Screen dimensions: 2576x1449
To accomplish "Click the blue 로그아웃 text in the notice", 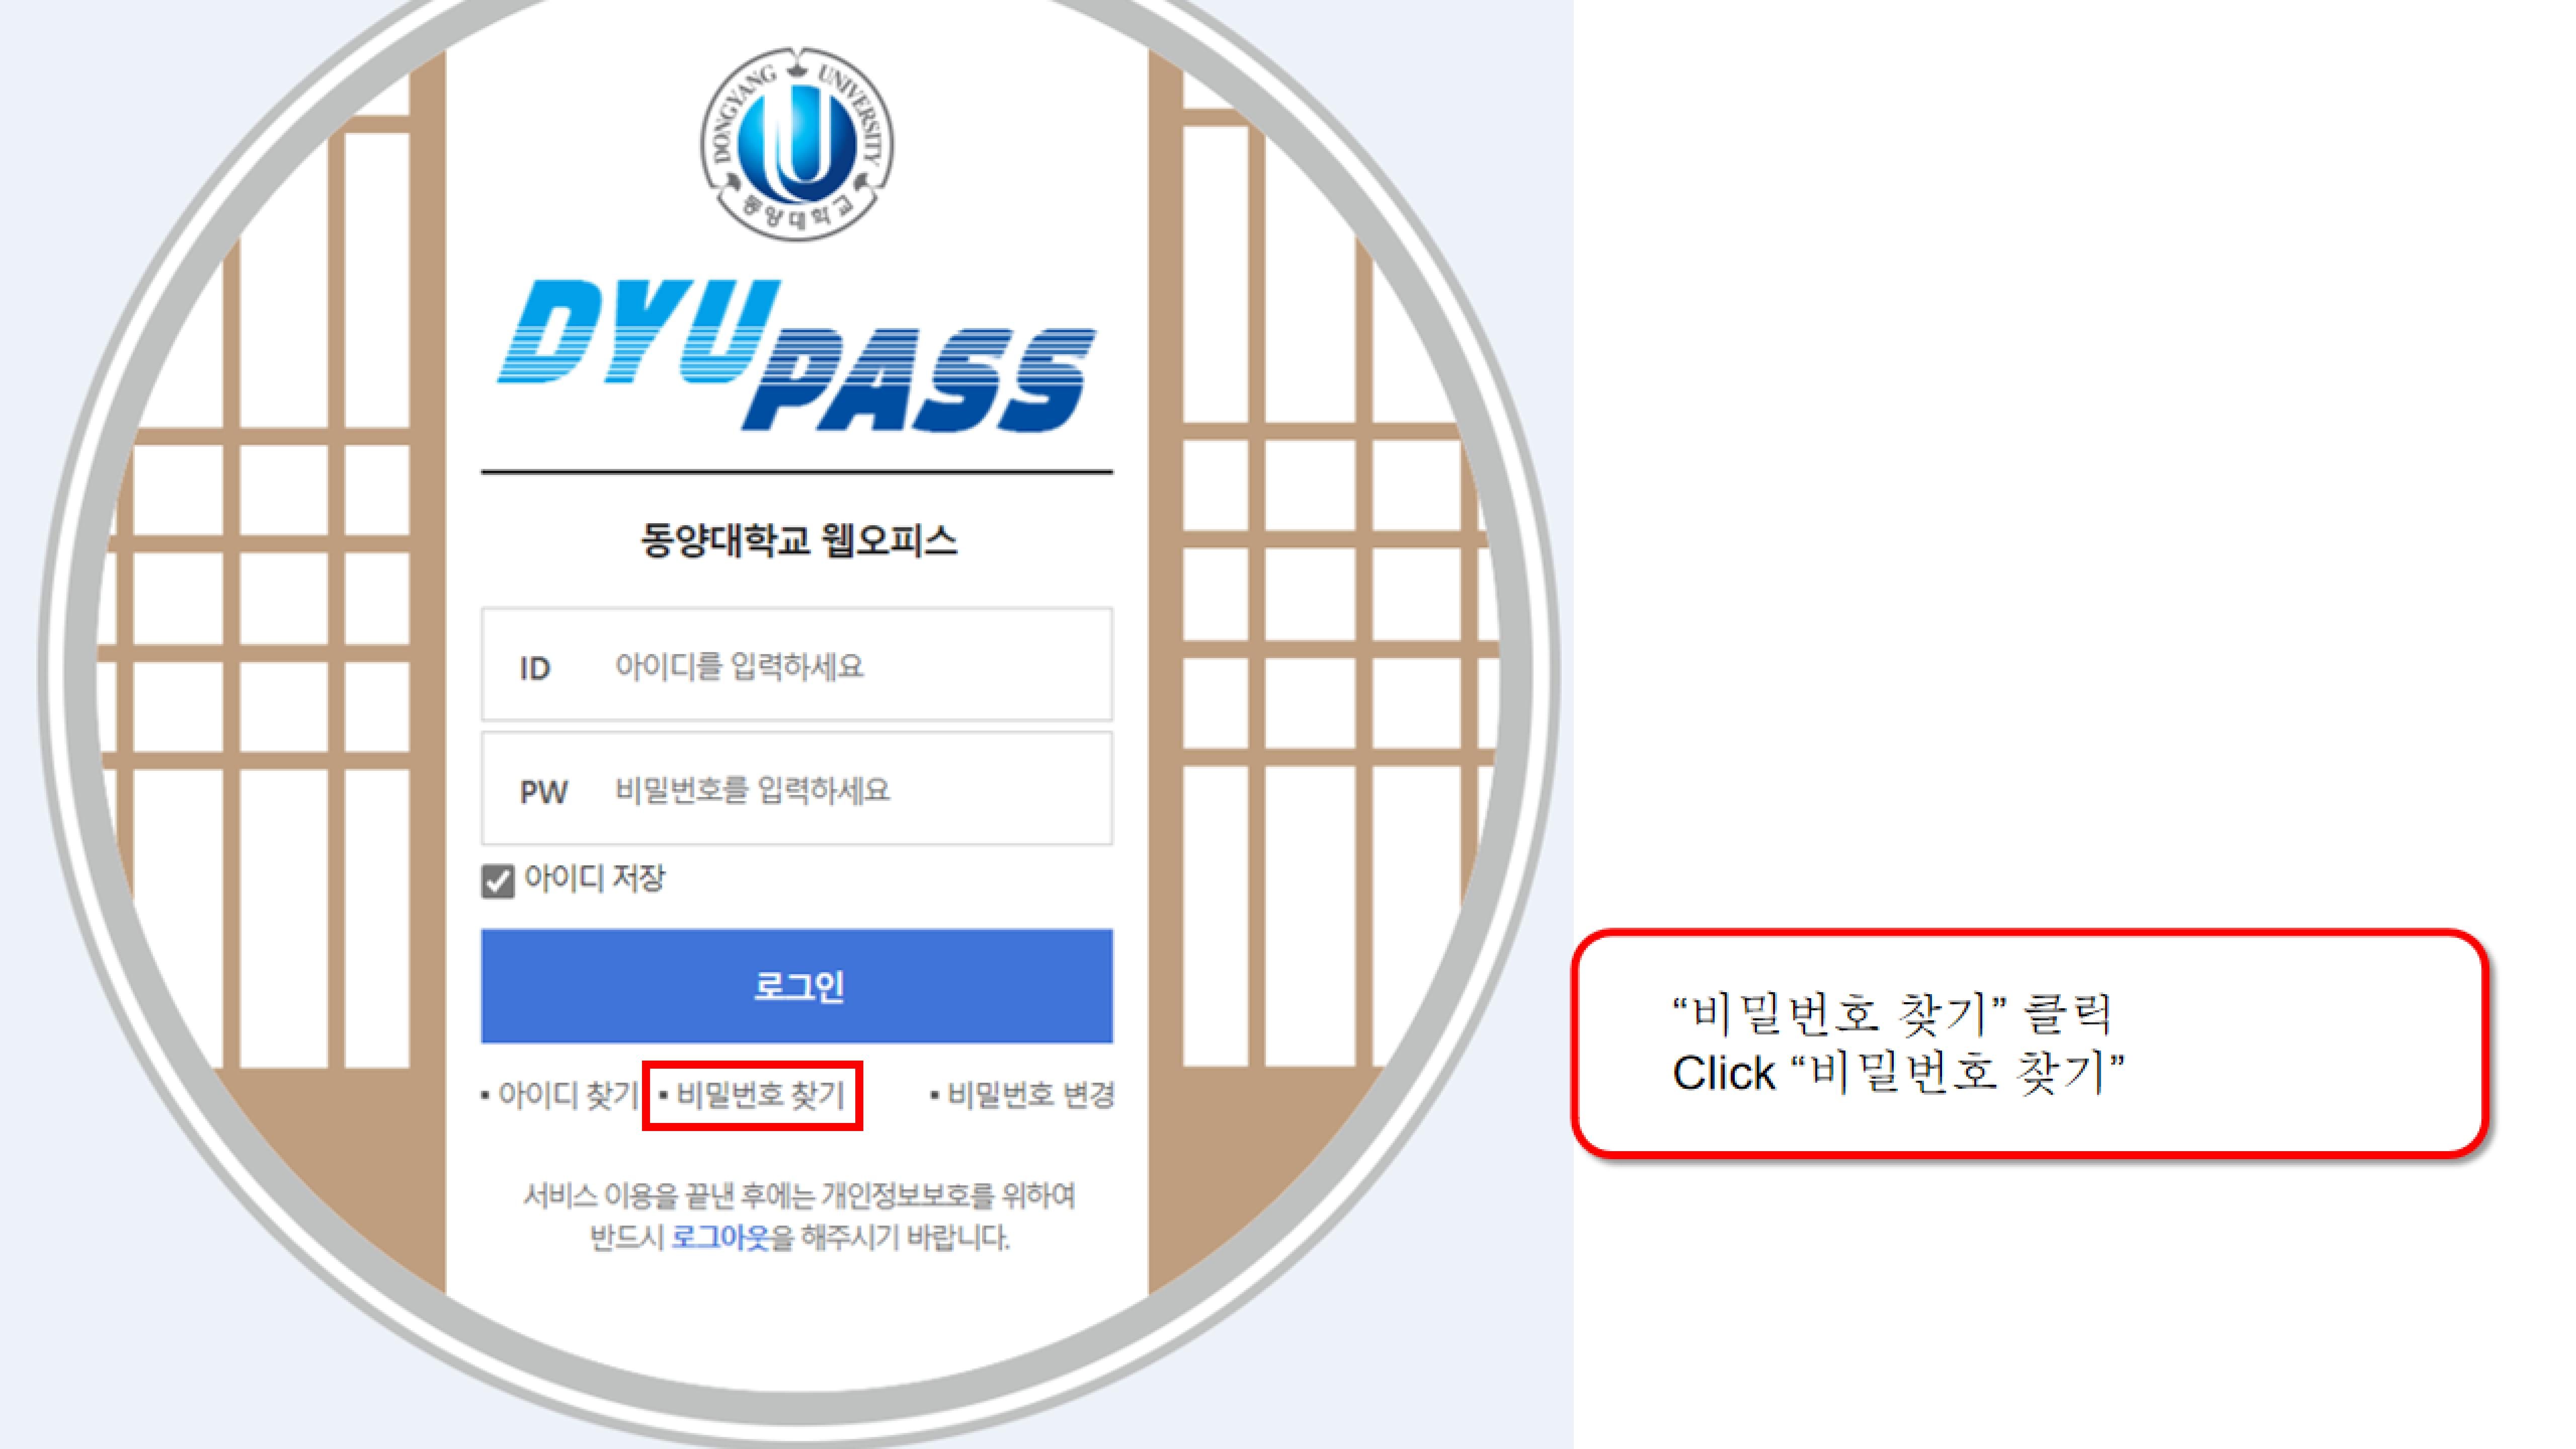I will pyautogui.click(x=720, y=1238).
